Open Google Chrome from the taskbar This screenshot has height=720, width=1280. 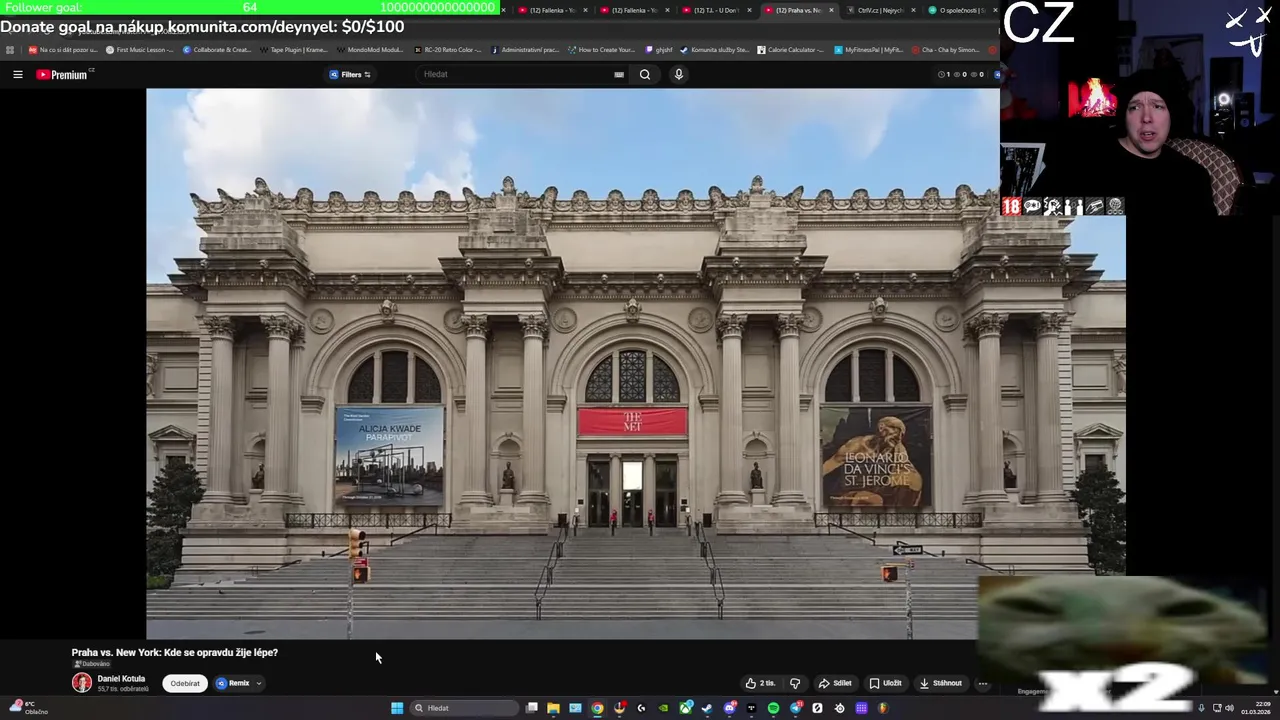597,708
